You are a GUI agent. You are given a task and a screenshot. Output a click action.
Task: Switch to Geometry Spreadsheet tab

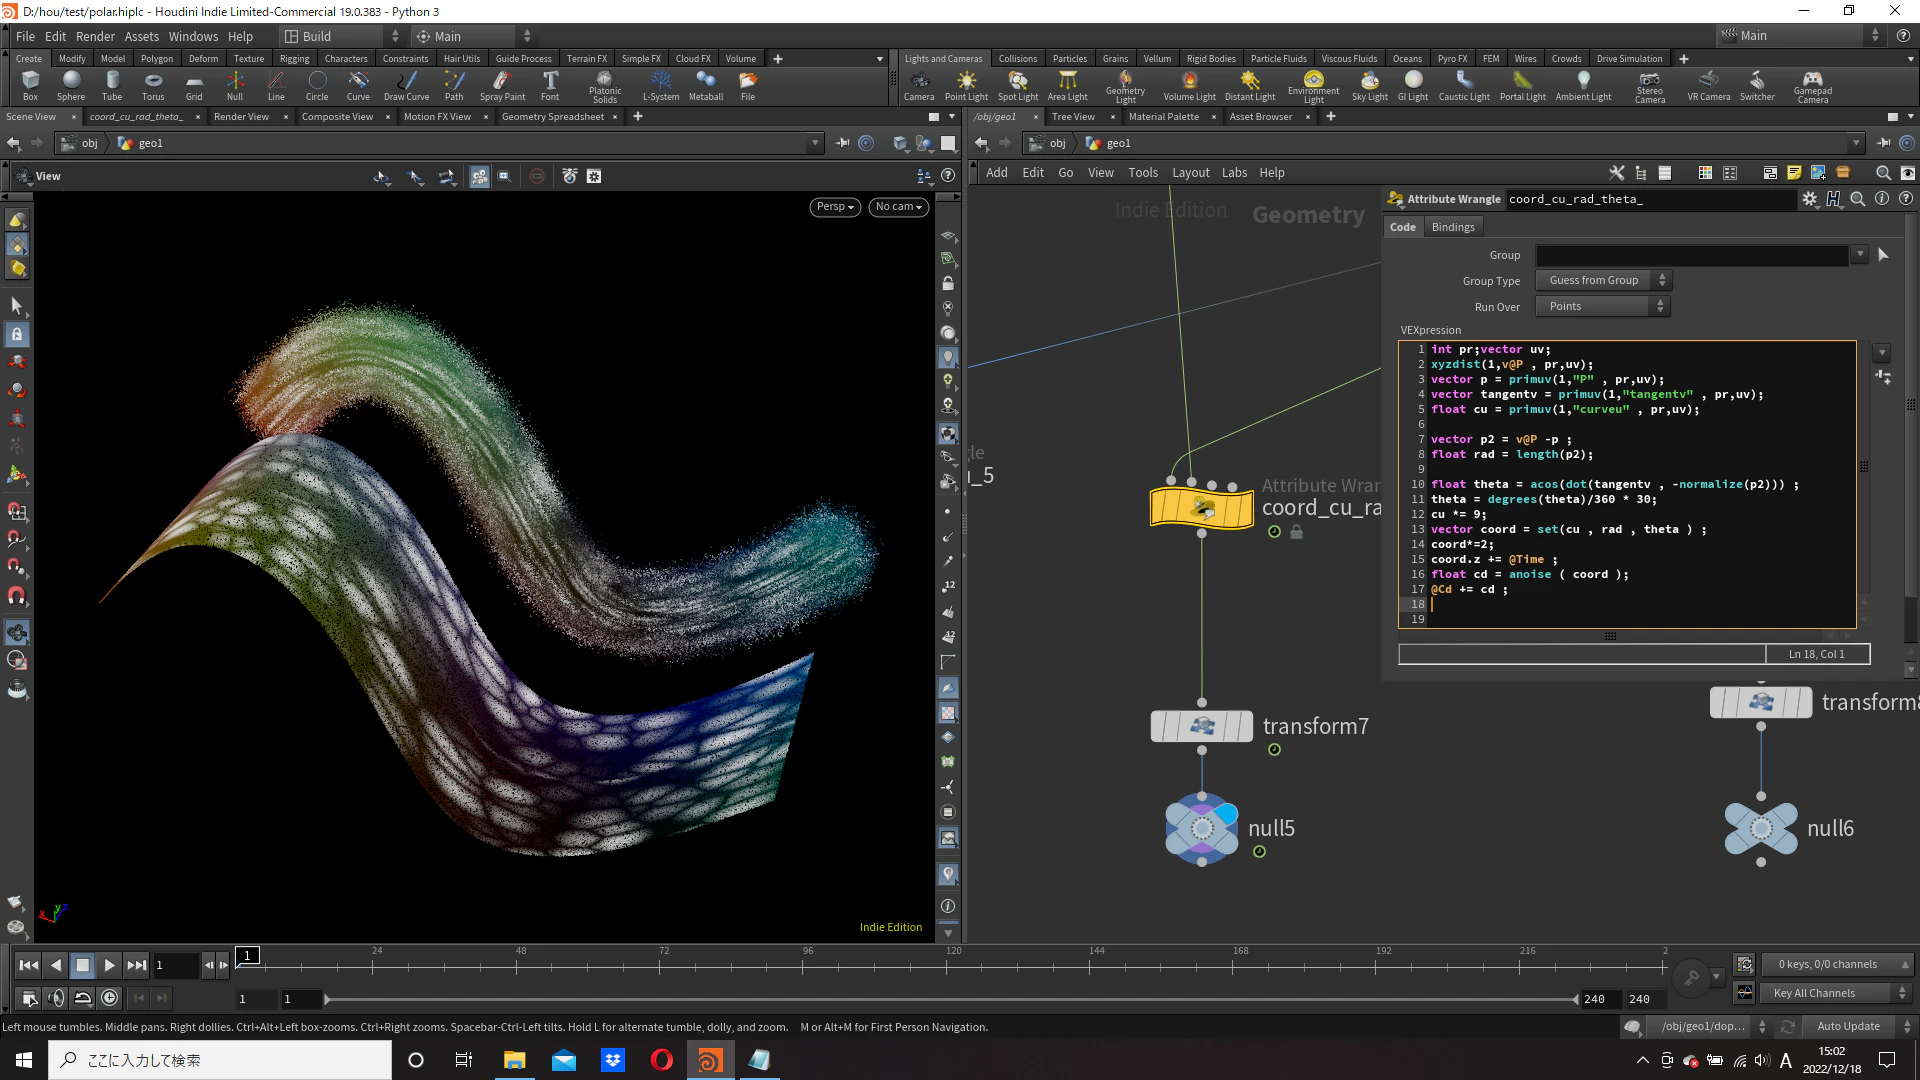[552, 117]
